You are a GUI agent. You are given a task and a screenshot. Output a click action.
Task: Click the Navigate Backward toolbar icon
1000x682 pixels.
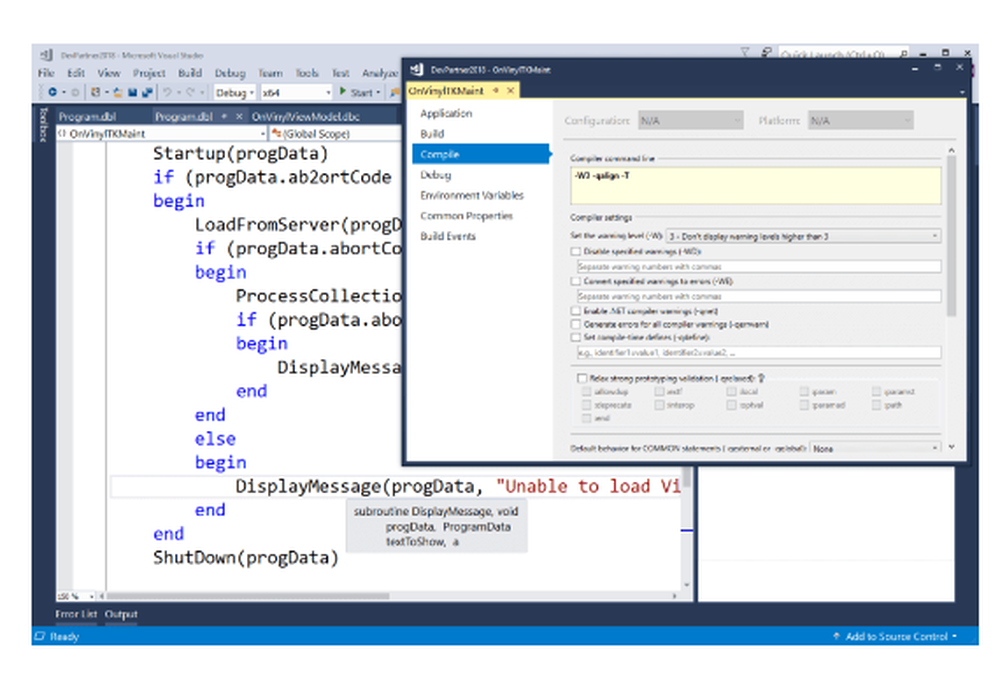coord(52,93)
